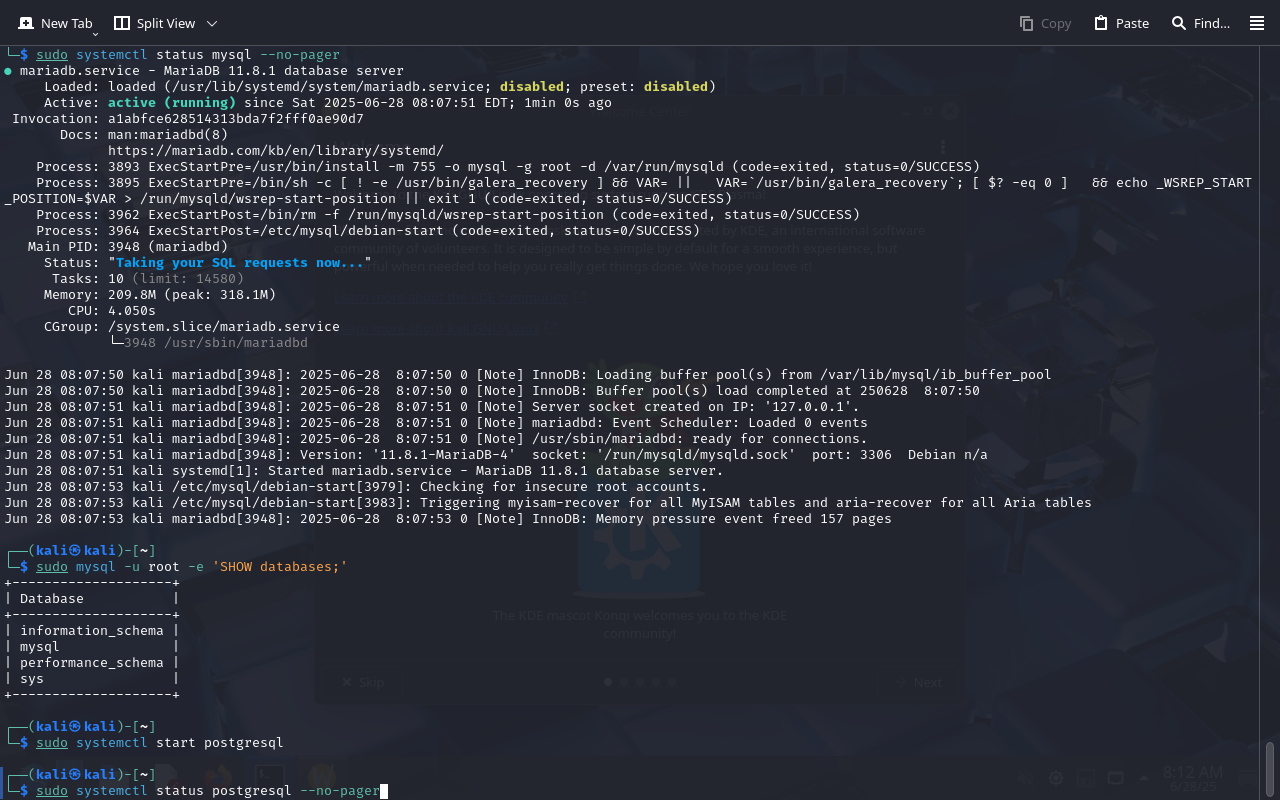
Task: Open the Split View dropdown menu
Action: [211, 23]
